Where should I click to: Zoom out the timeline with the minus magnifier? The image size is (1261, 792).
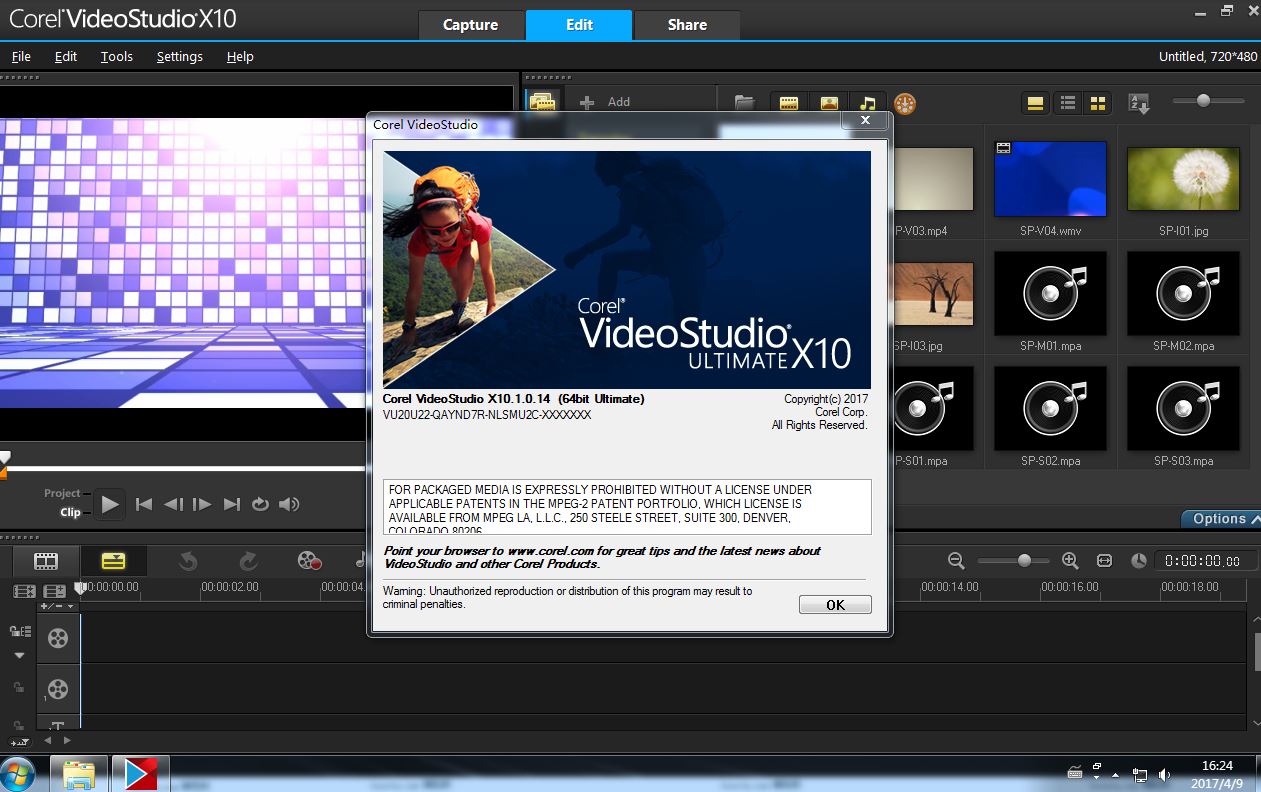coord(956,561)
